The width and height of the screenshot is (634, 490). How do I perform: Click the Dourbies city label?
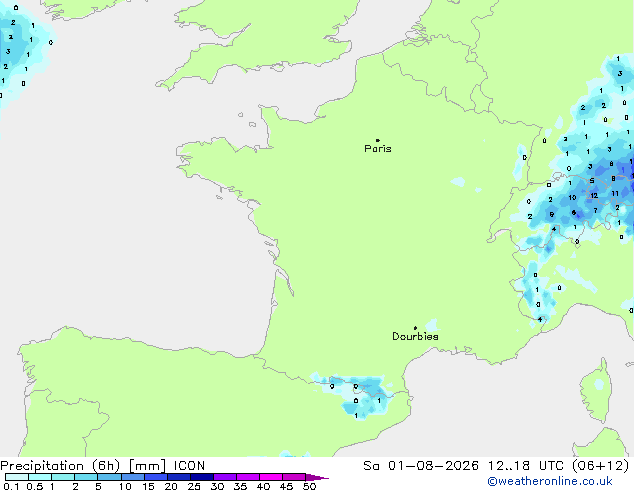(415, 336)
